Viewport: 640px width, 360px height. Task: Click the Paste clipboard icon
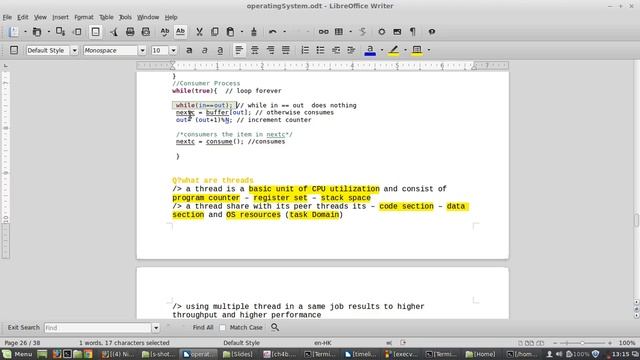coord(230,32)
